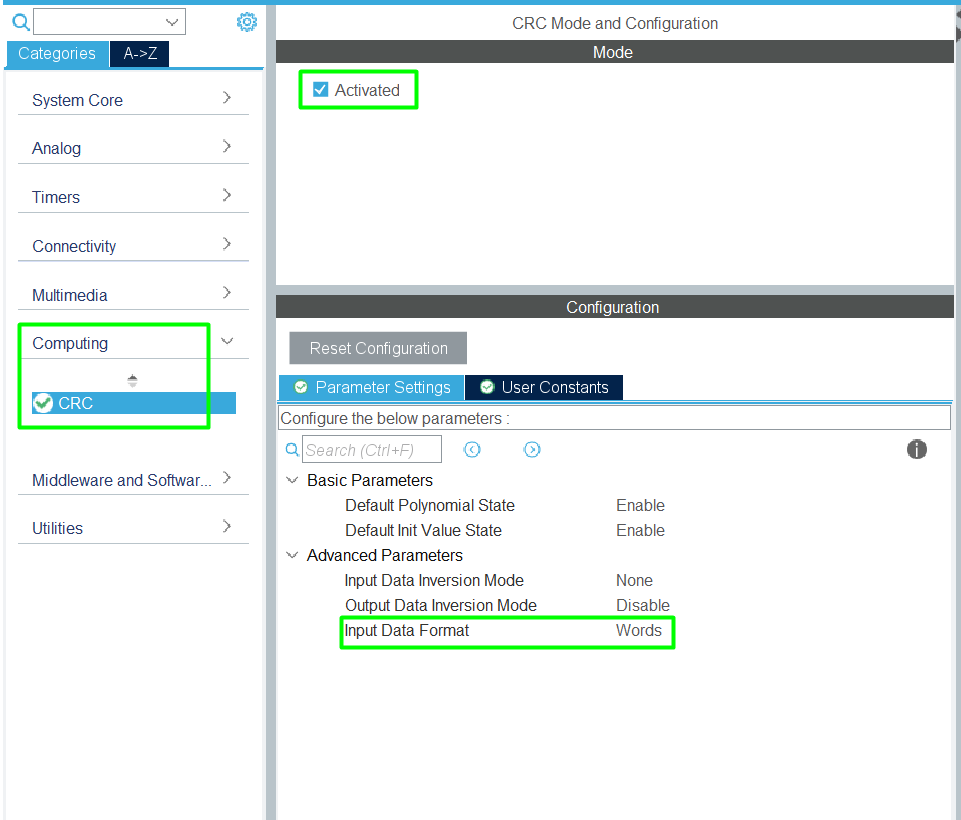Collapse the Basic Parameters group

pyautogui.click(x=292, y=481)
